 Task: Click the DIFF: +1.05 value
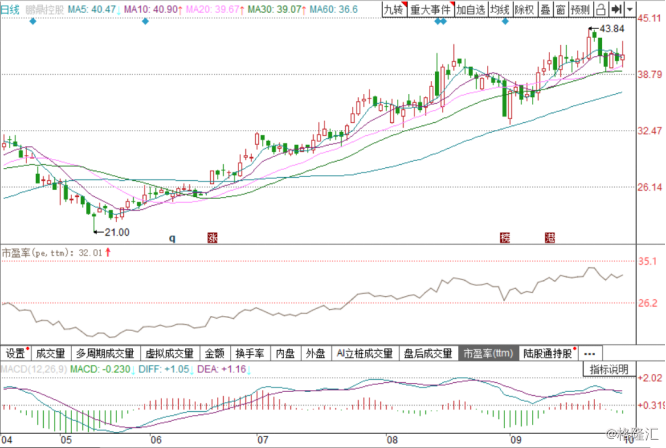[x=164, y=369]
